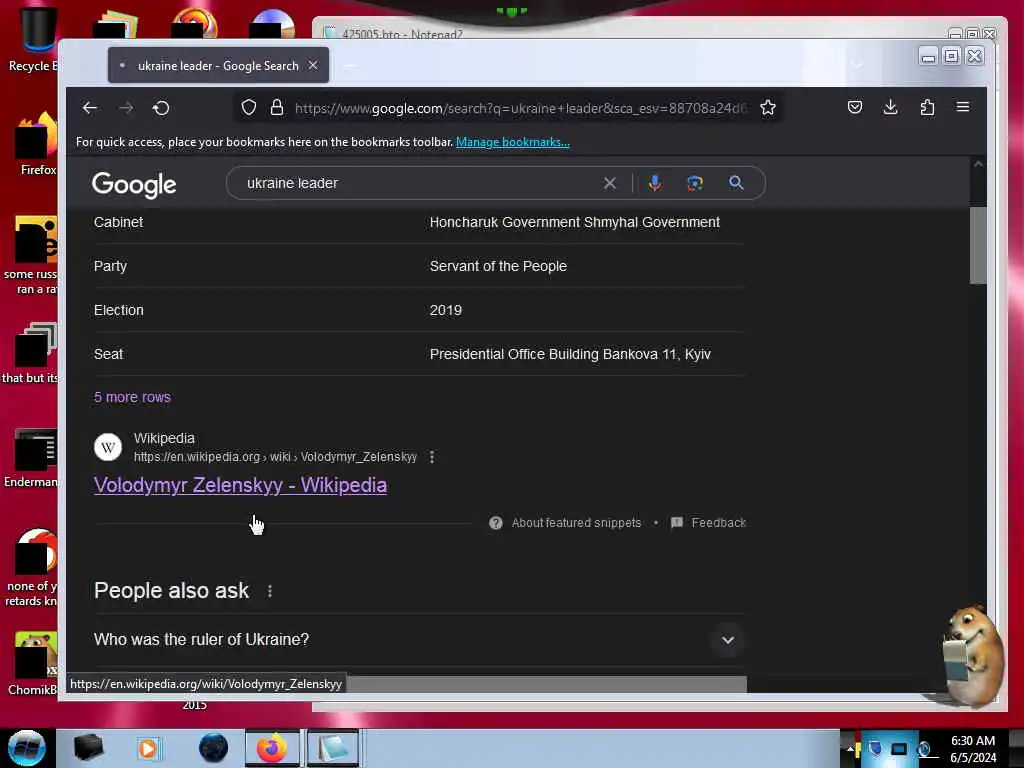This screenshot has width=1024, height=768.
Task: Click the padlock site info icon
Action: point(277,108)
